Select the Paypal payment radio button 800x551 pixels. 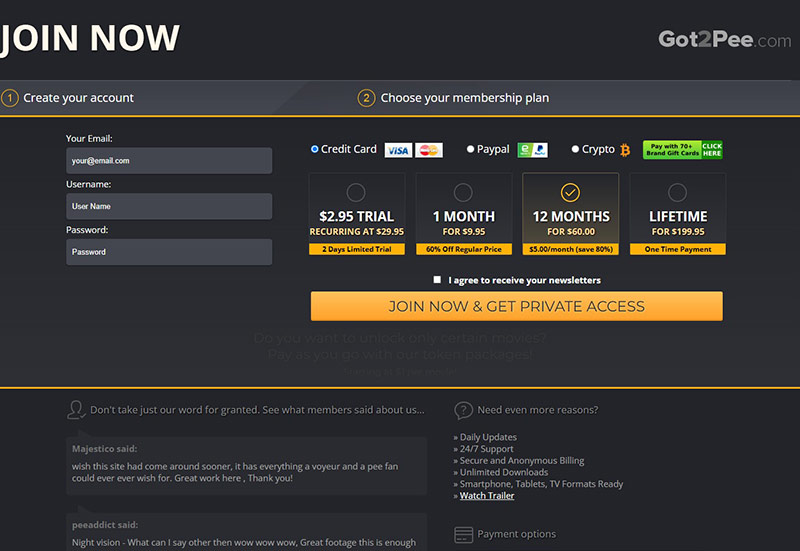tap(471, 149)
